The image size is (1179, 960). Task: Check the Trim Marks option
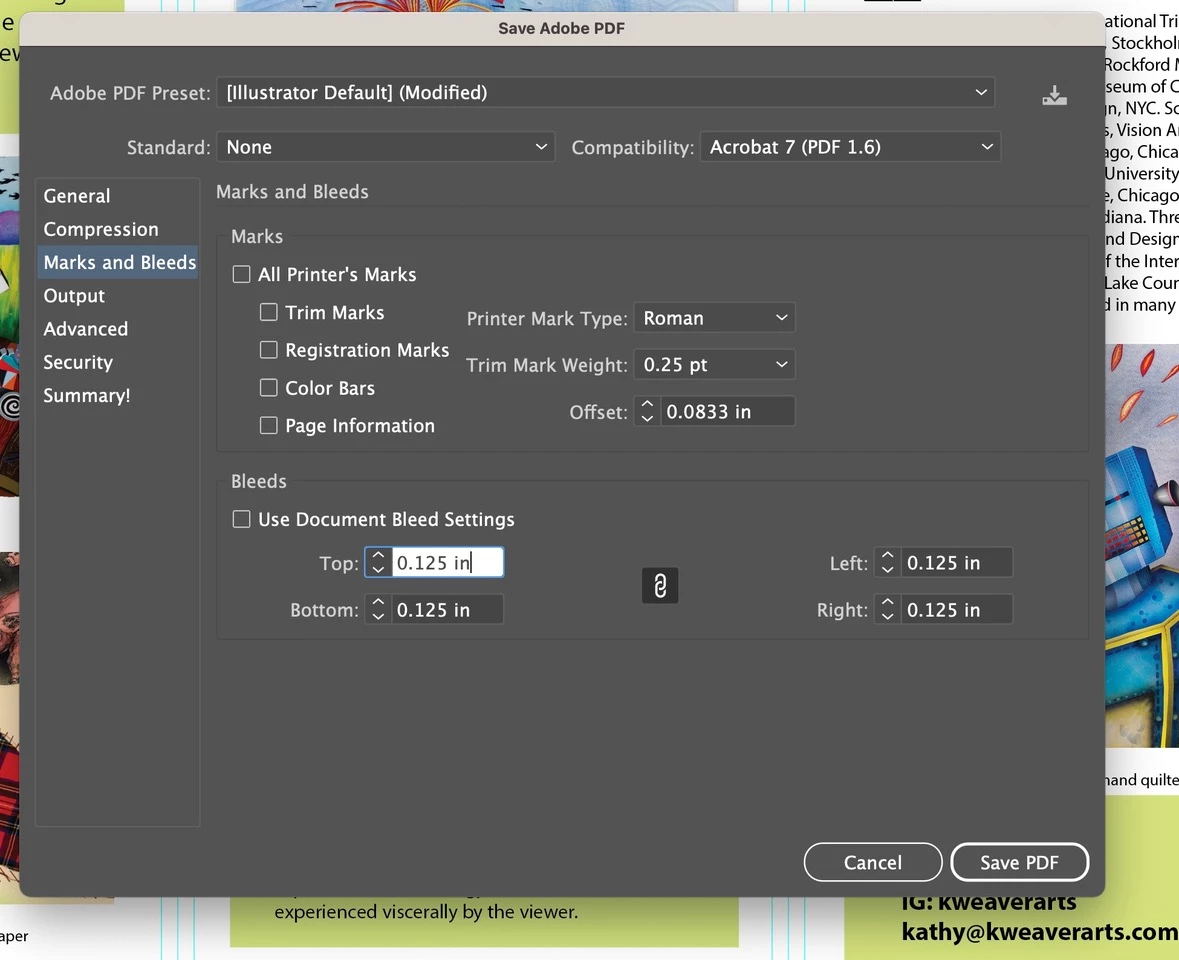click(268, 312)
